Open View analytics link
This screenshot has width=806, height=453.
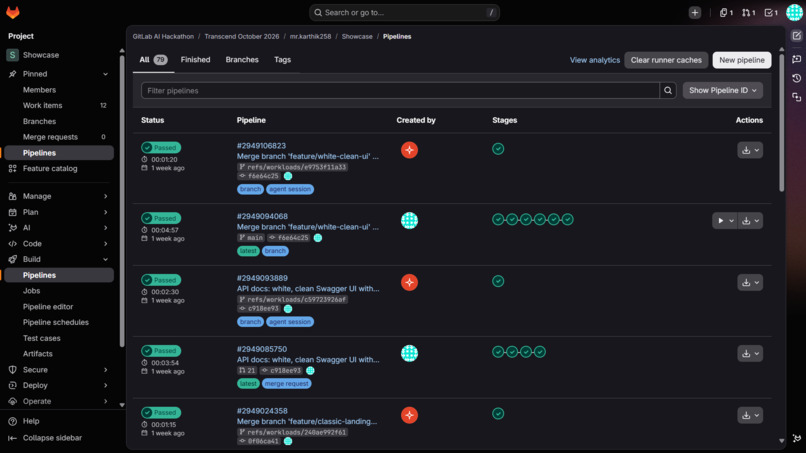click(595, 60)
